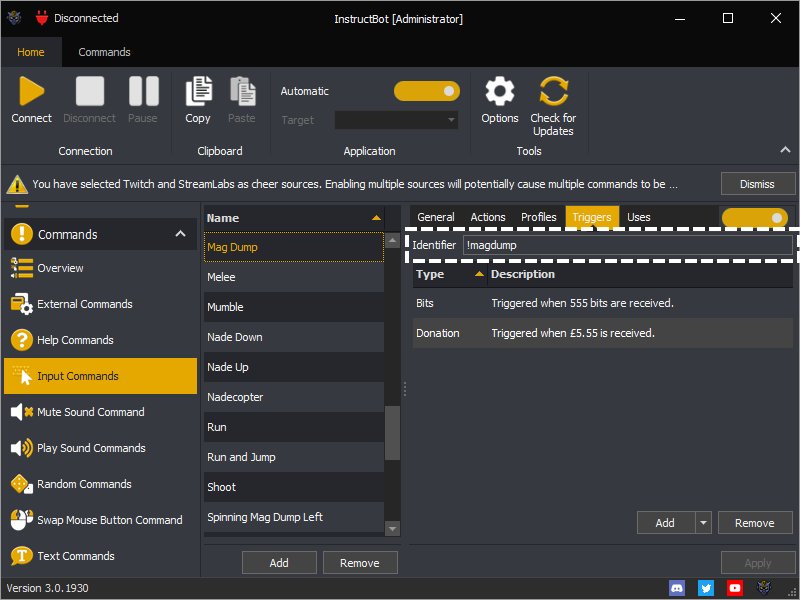Select the Shoot command

coord(294,487)
